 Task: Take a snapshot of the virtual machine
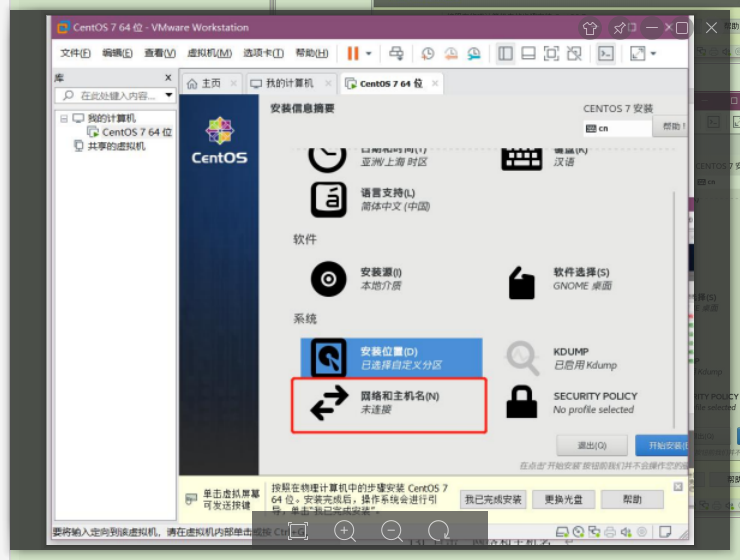[428, 53]
